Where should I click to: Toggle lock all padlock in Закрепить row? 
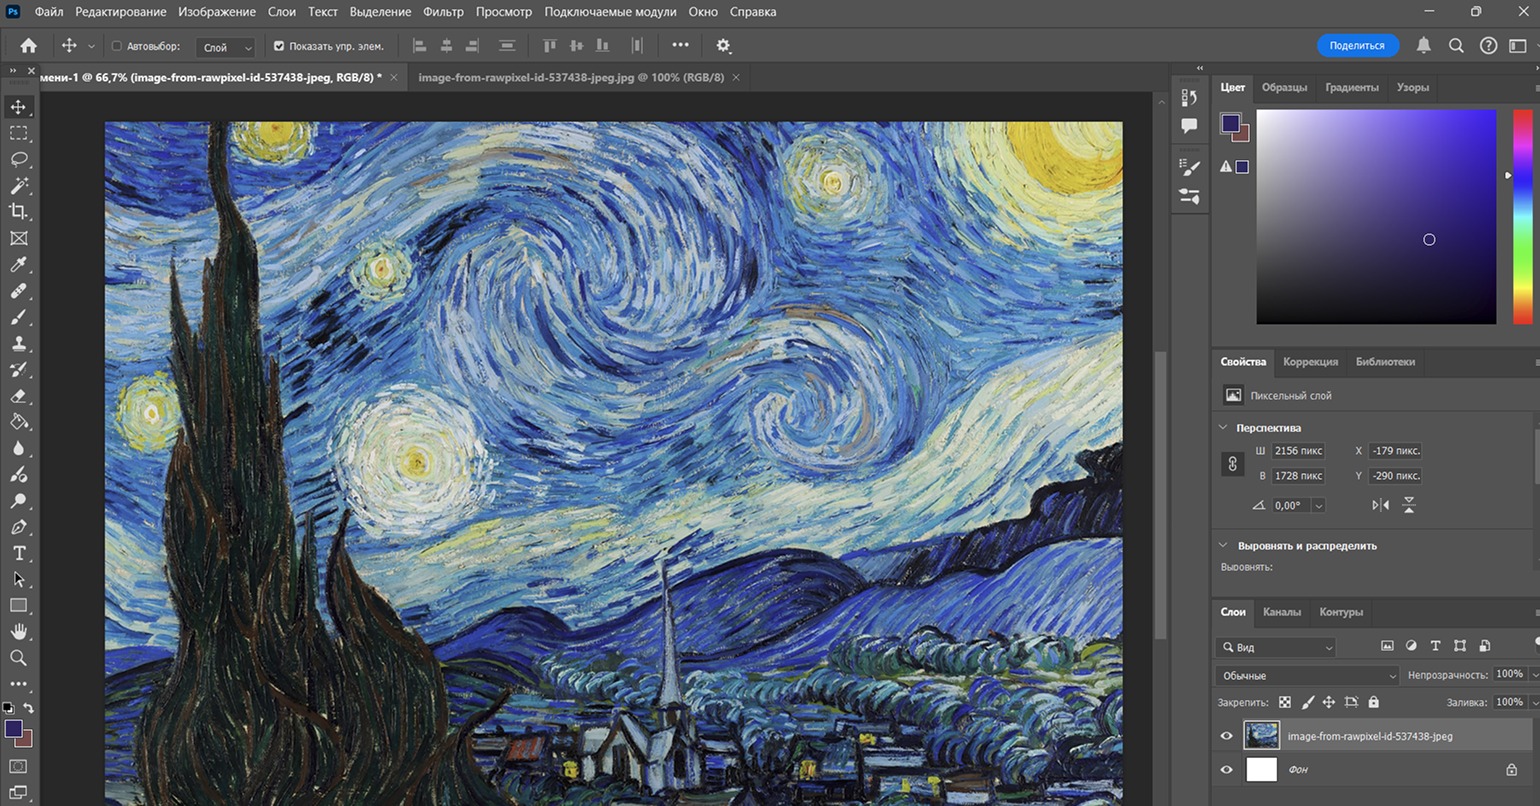[1373, 702]
